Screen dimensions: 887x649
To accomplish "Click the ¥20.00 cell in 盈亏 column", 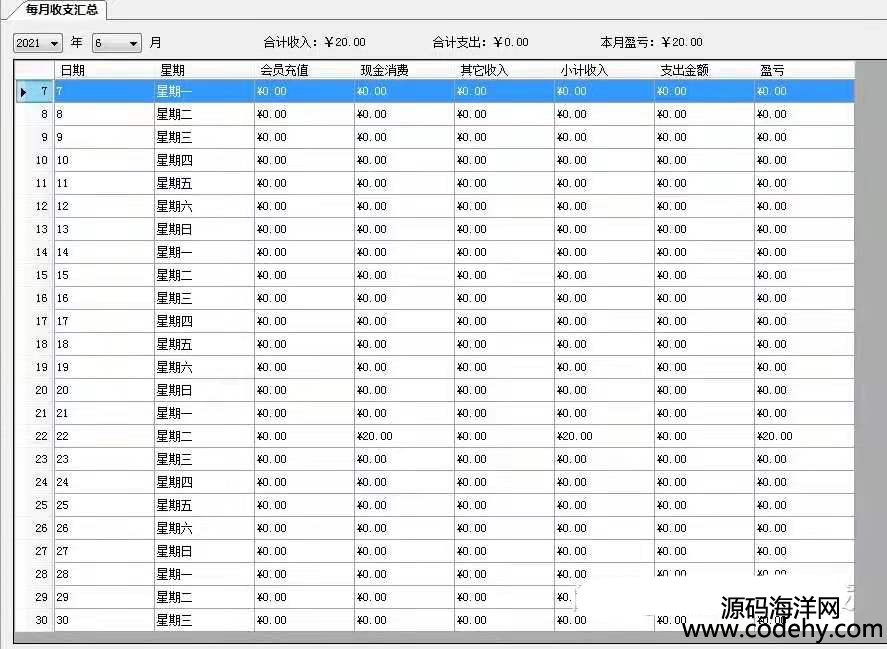I will 804,436.
